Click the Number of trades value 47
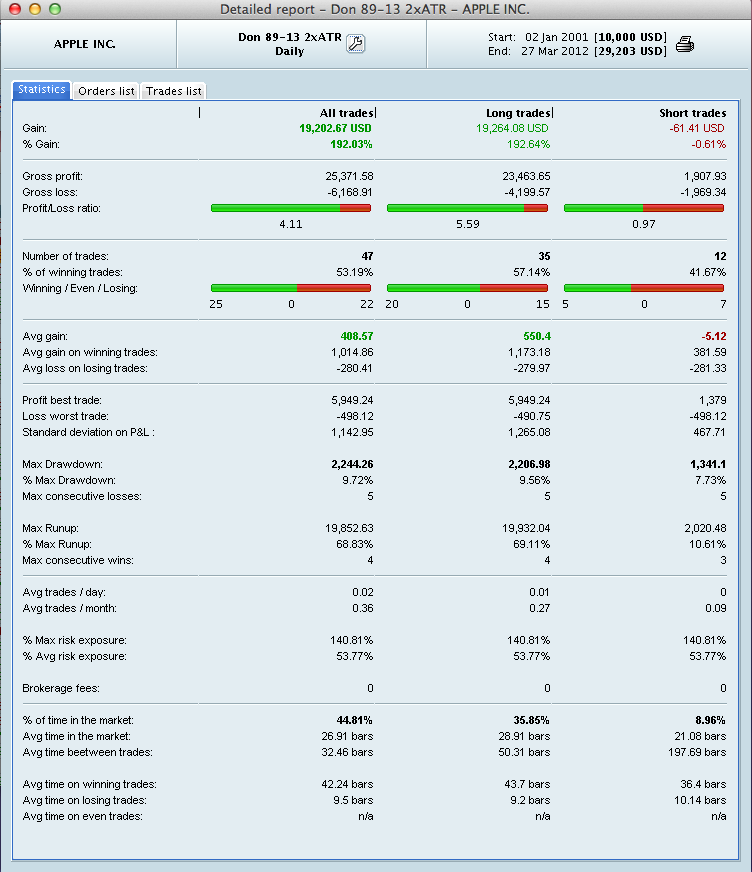752x872 pixels. coord(367,256)
